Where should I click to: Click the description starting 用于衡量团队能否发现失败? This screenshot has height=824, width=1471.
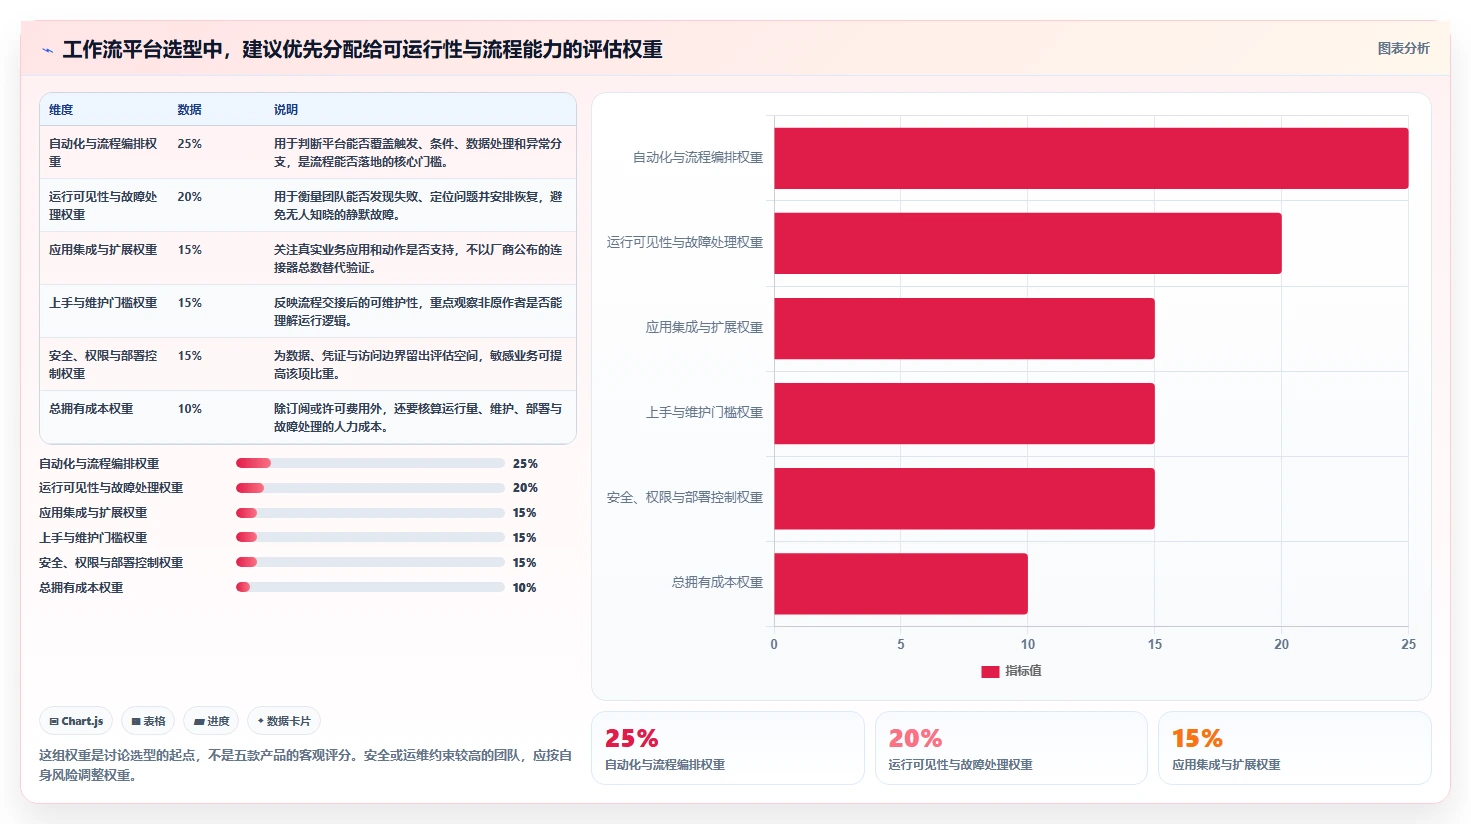click(418, 205)
